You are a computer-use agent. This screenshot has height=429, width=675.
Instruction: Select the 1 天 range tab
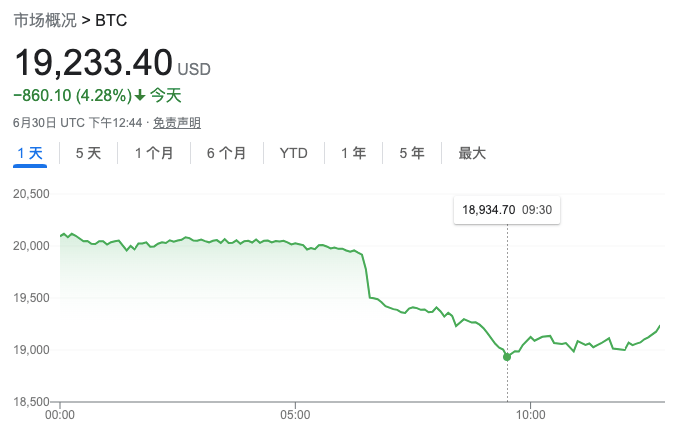[30, 153]
